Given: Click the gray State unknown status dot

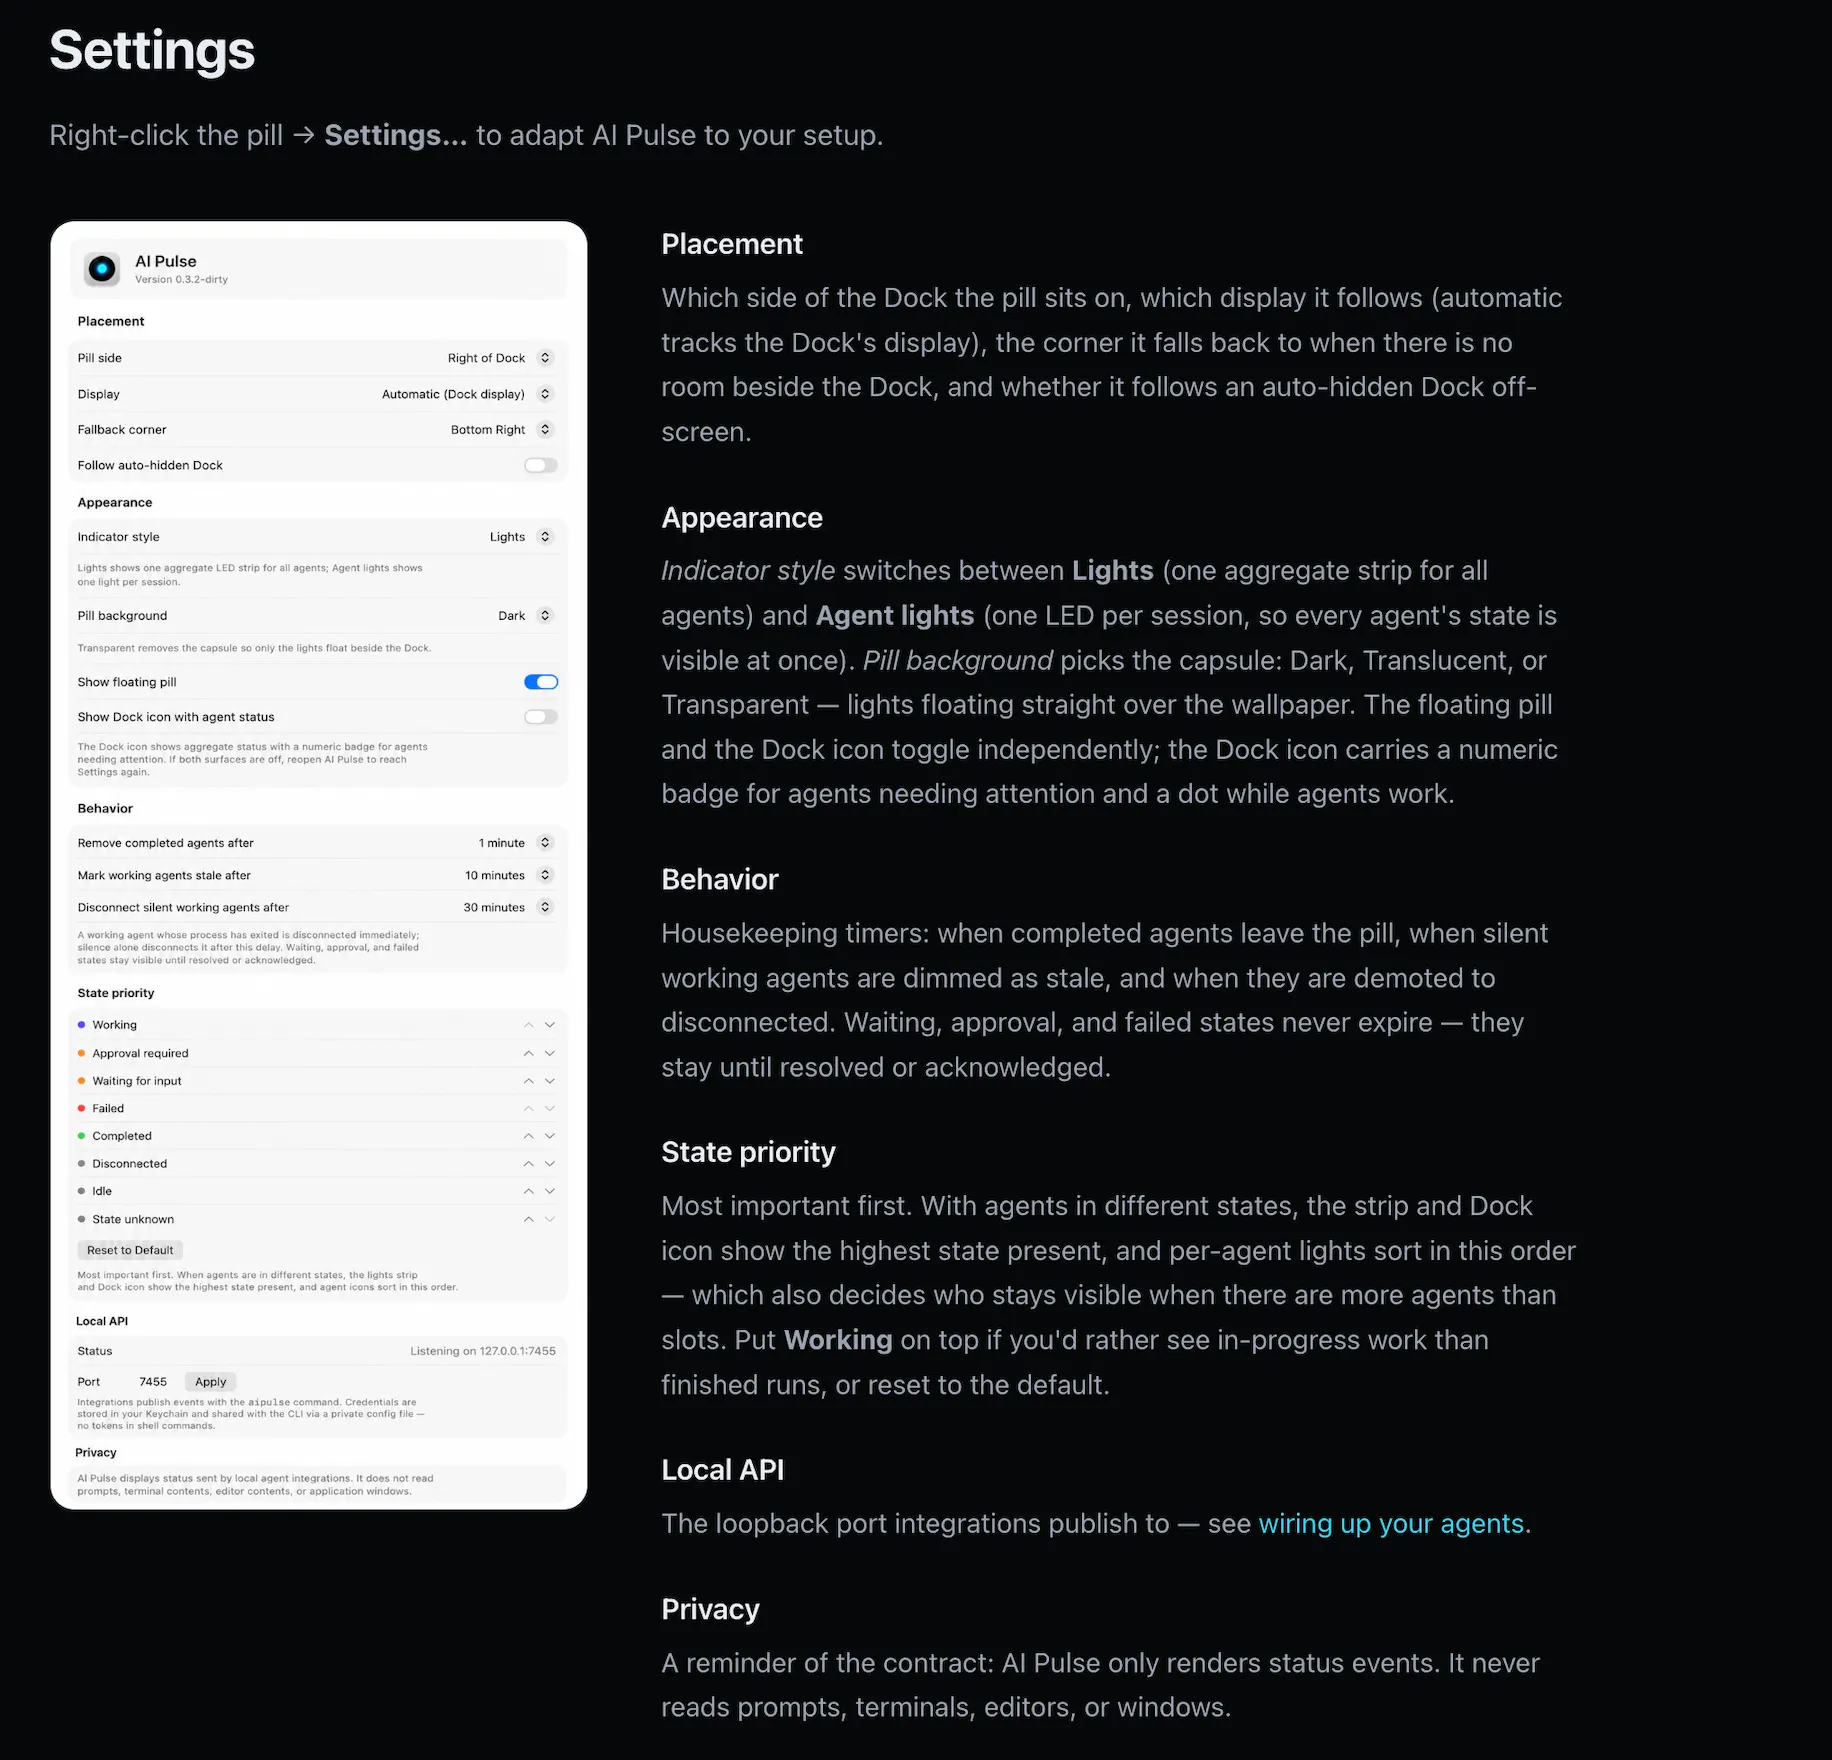Looking at the screenshot, I should 81,1219.
